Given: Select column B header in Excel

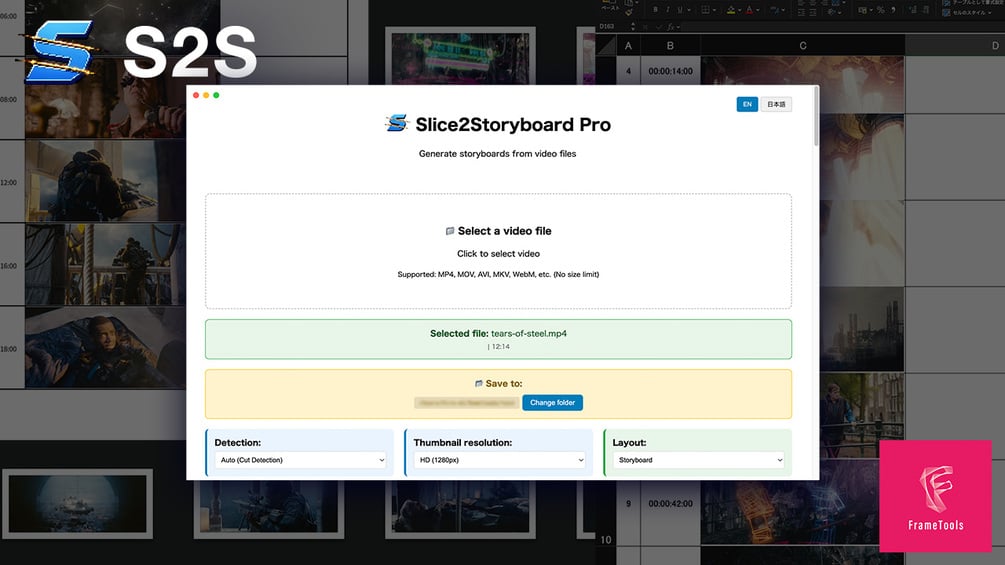Looking at the screenshot, I should coord(670,45).
